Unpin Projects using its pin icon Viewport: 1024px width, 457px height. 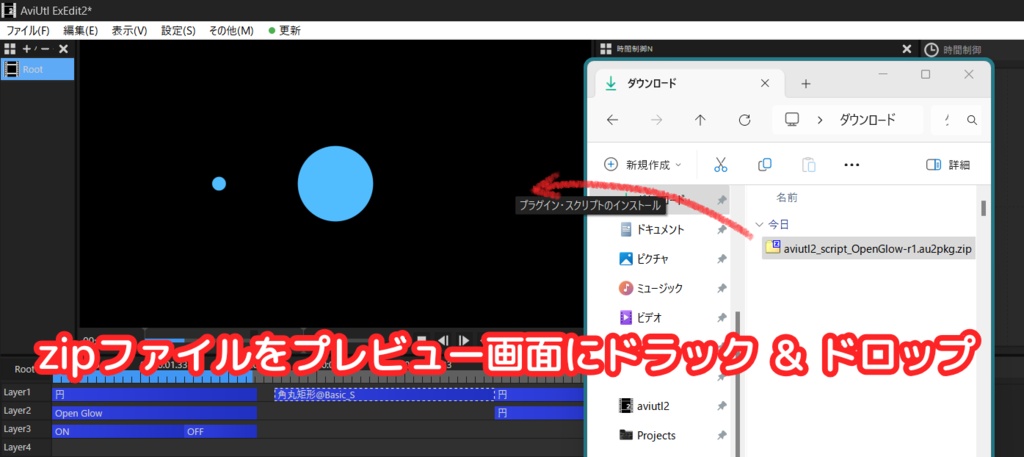[x=722, y=435]
